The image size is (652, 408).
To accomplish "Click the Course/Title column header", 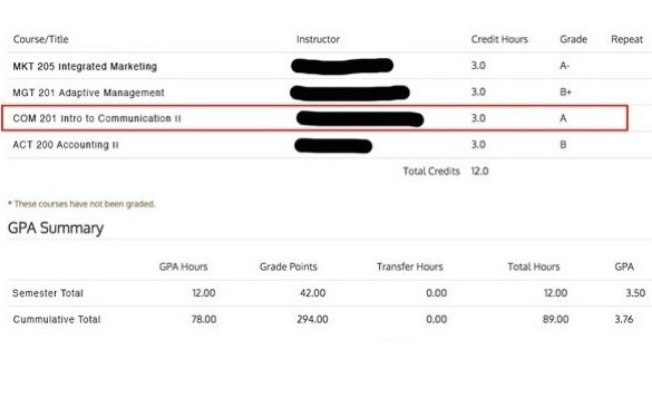I will pyautogui.click(x=41, y=39).
